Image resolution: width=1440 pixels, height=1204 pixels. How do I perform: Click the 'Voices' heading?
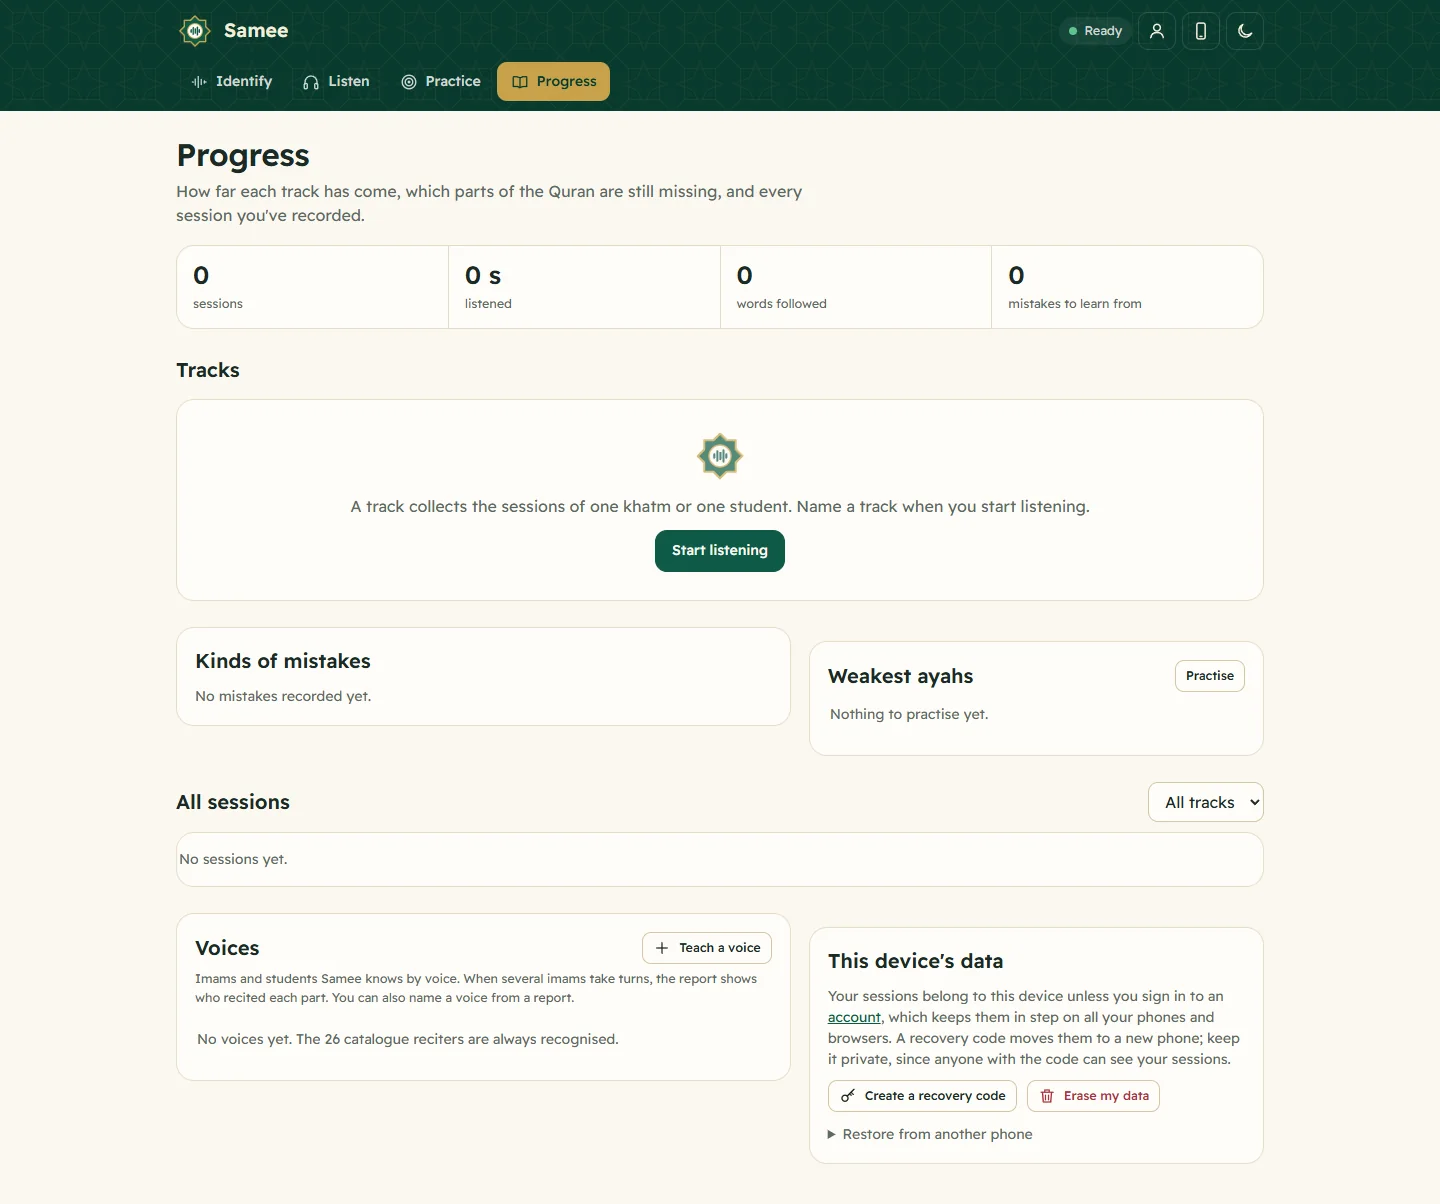(227, 948)
